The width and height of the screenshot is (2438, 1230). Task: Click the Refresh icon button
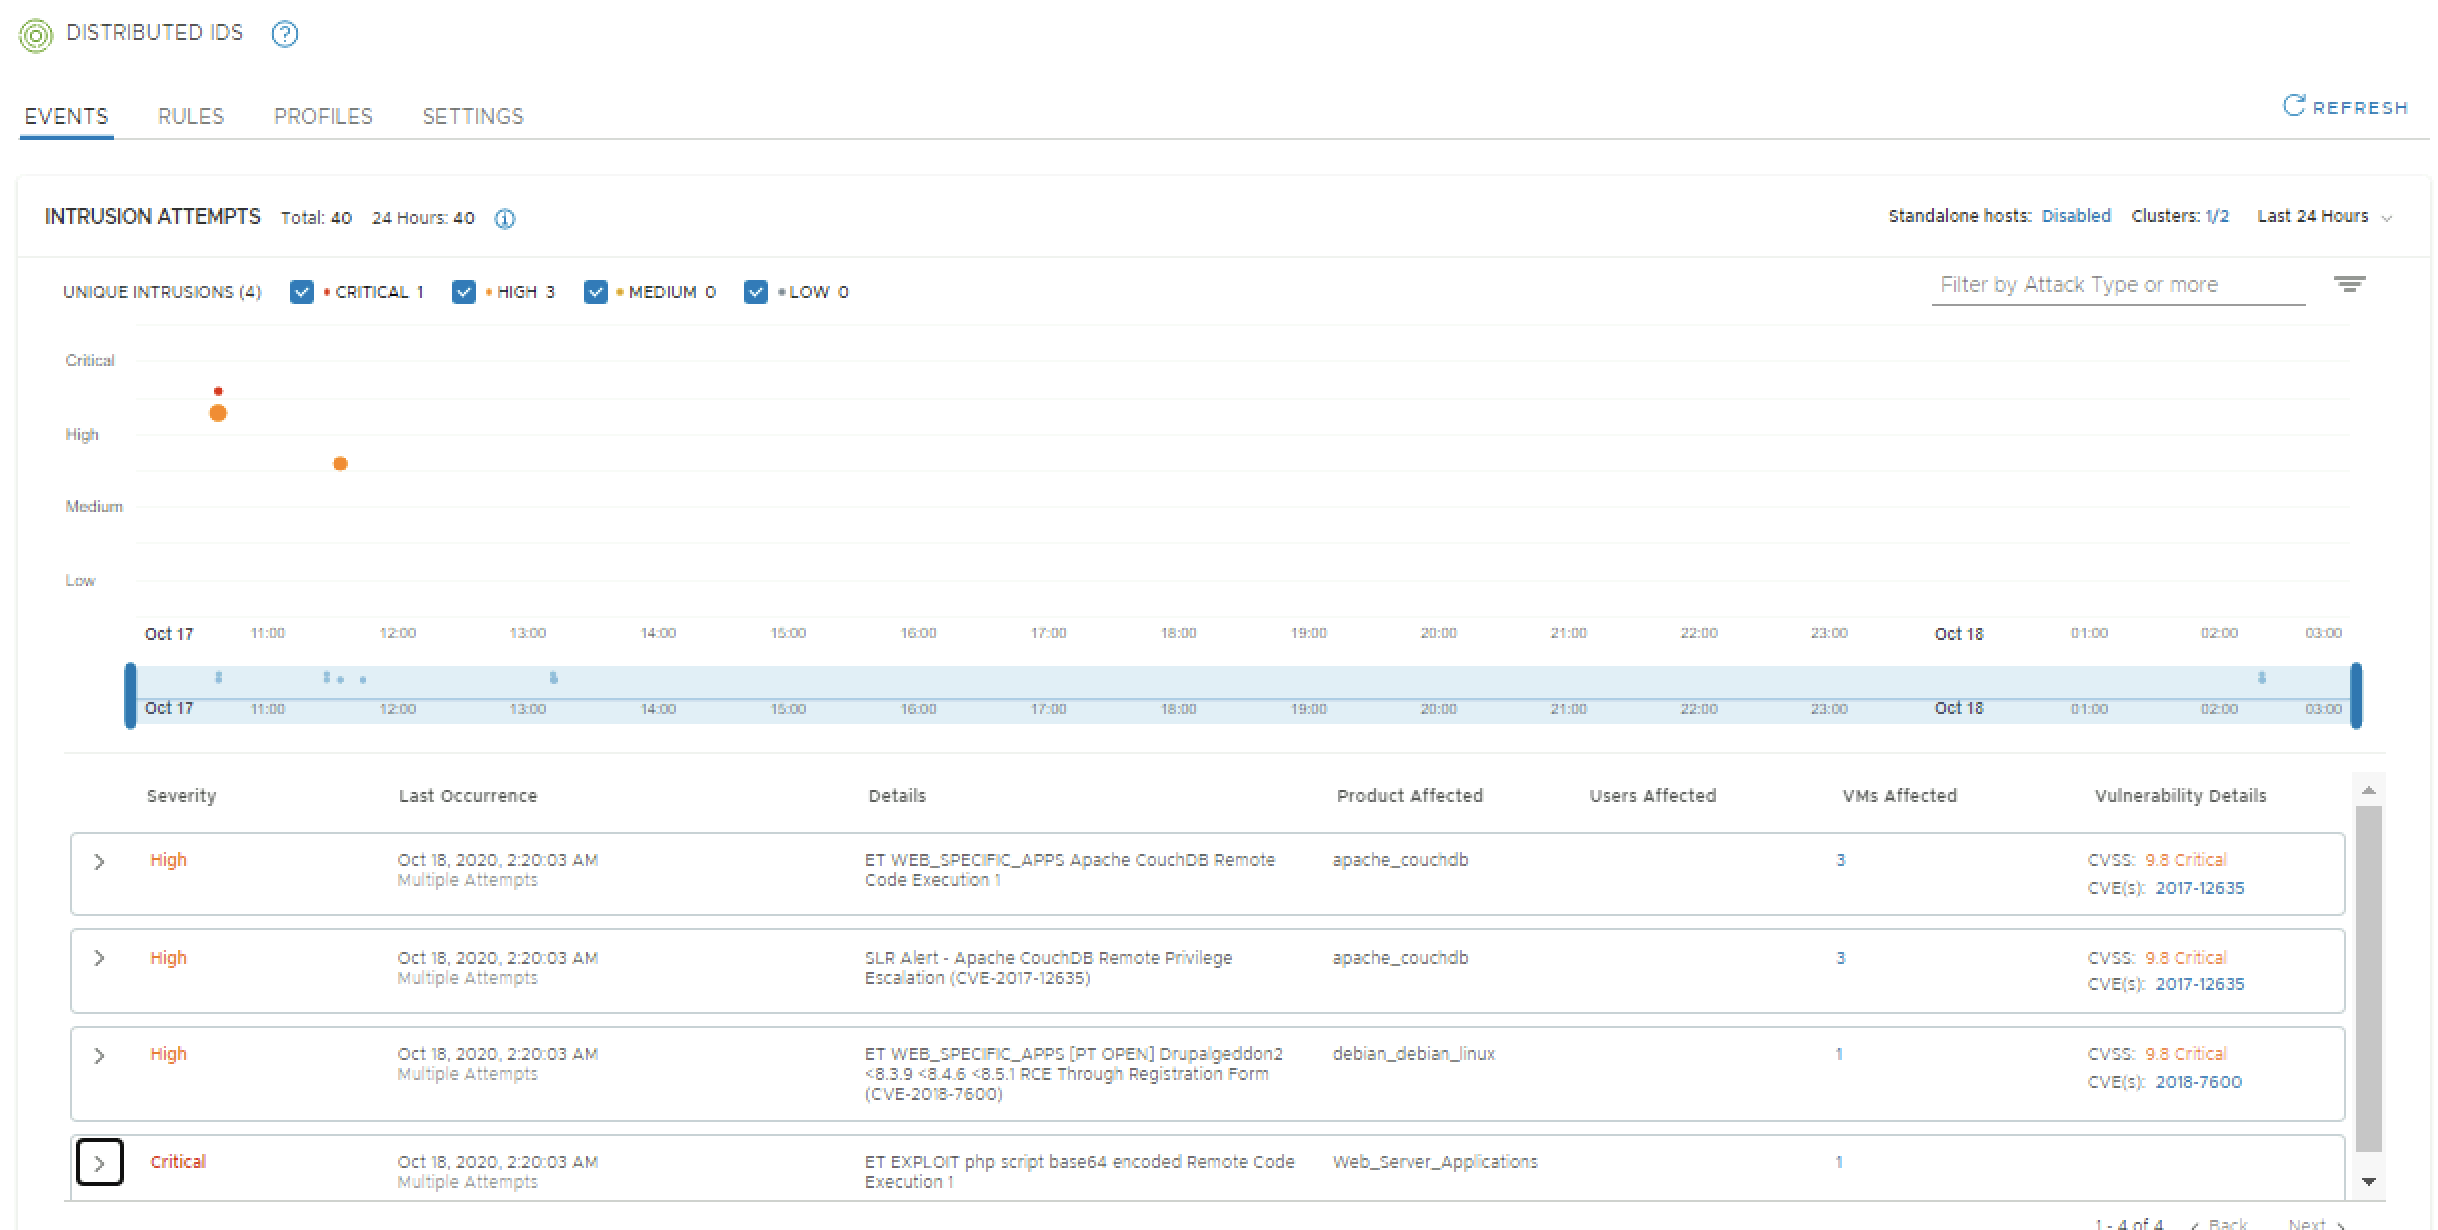point(2293,106)
